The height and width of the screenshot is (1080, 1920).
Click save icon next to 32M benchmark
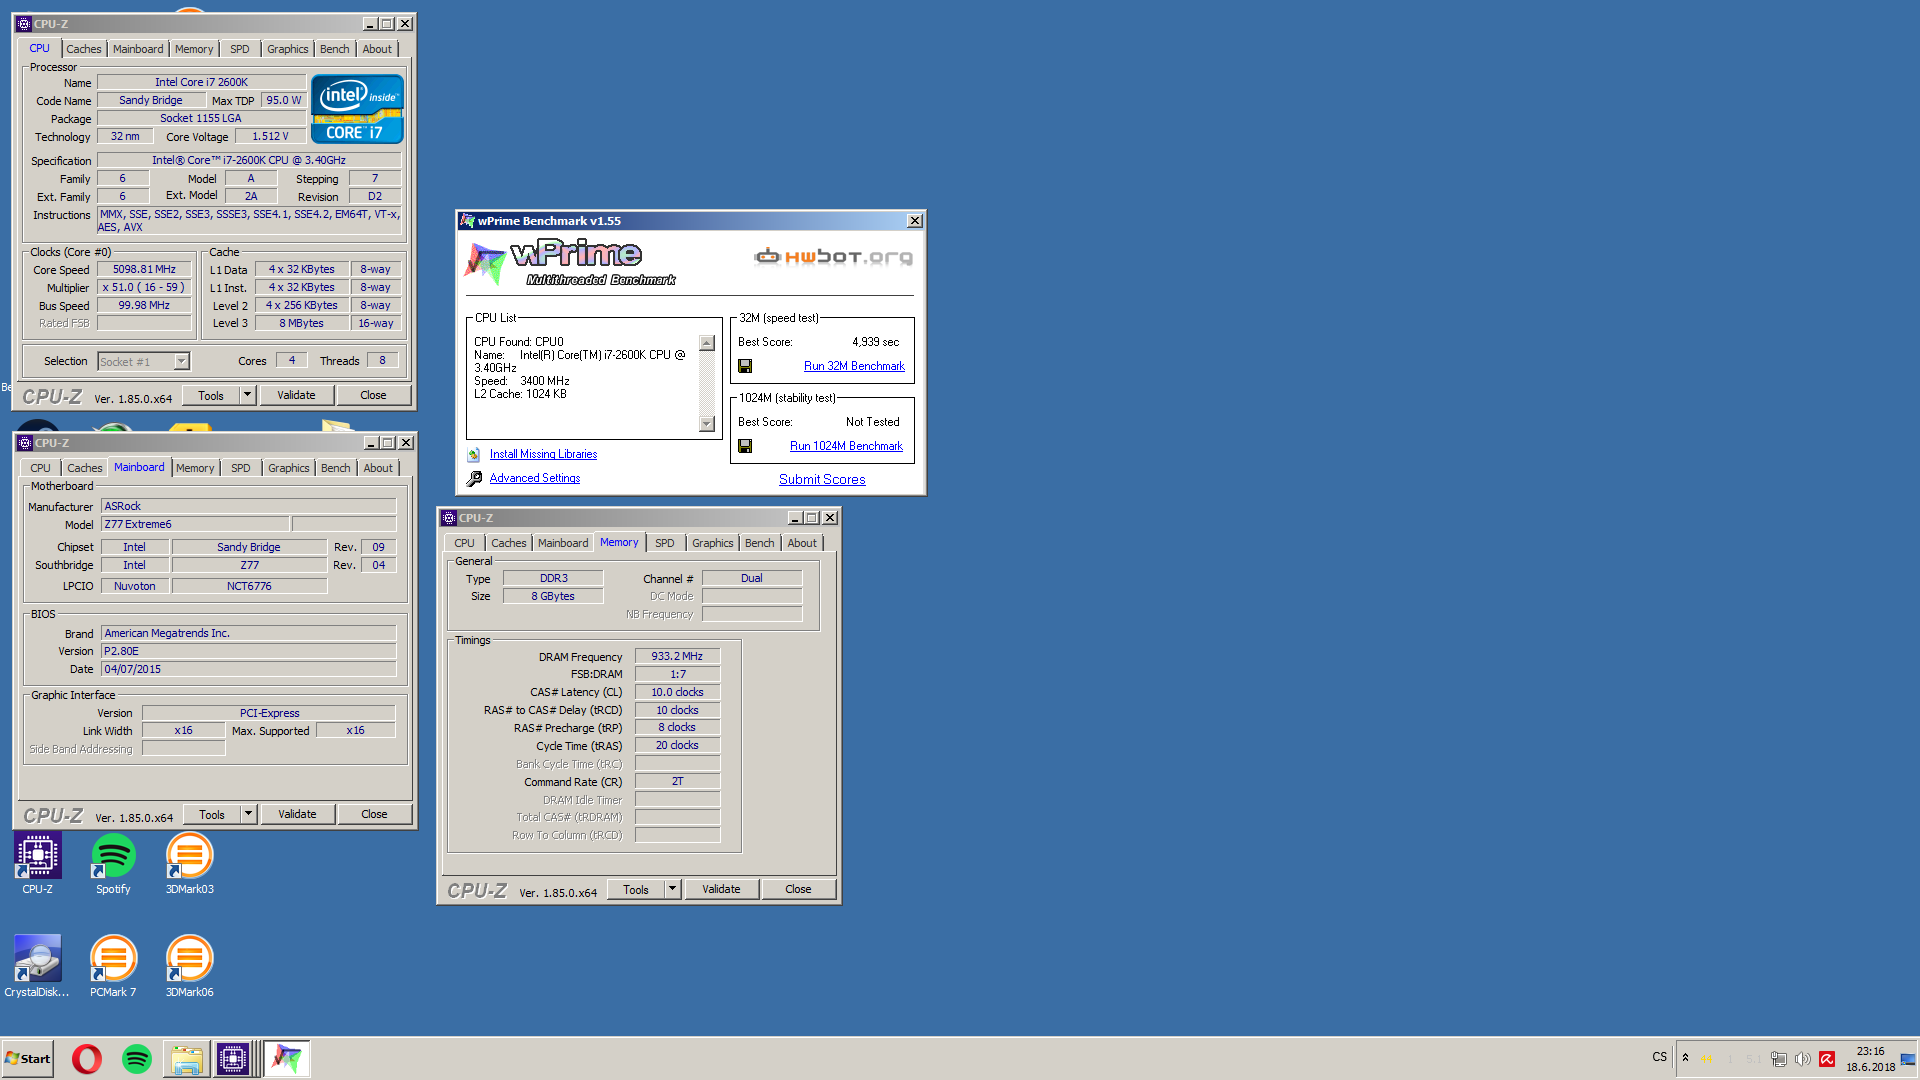click(745, 367)
